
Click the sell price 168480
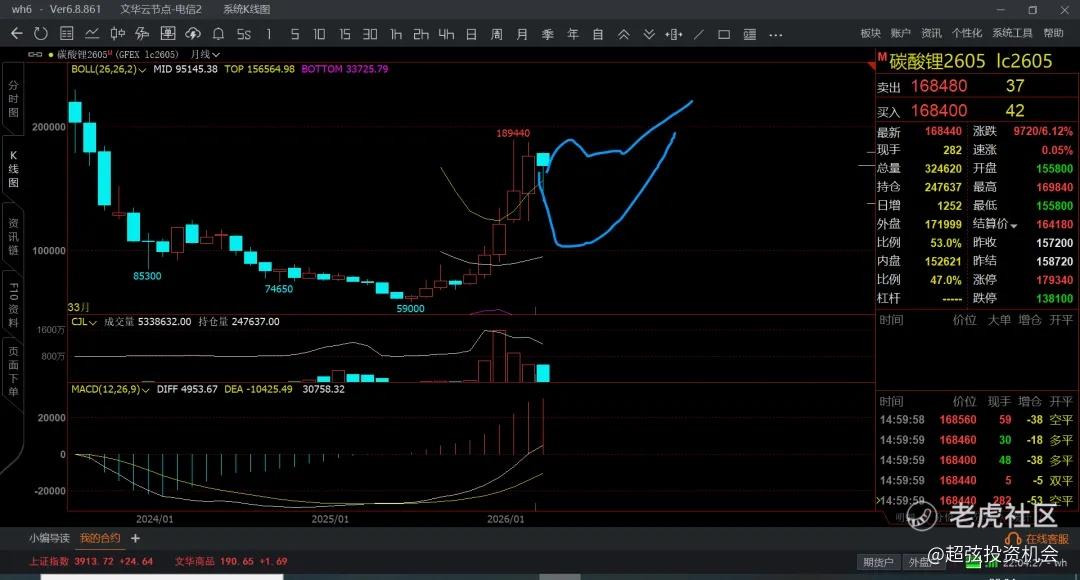[x=939, y=86]
